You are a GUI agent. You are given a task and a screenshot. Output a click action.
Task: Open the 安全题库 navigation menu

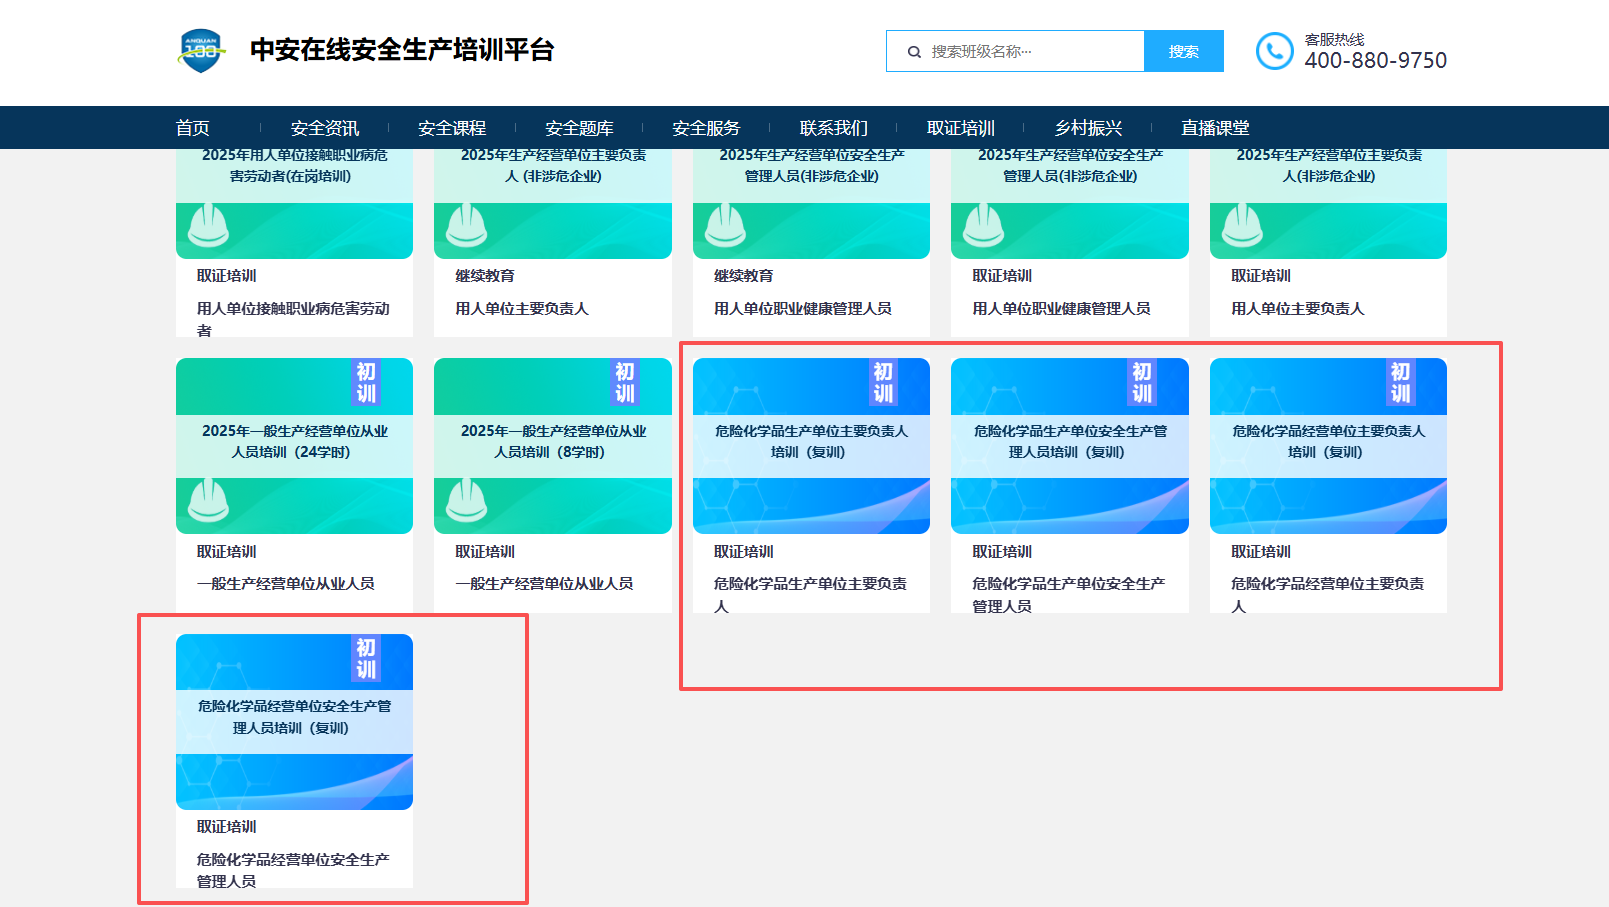579,128
